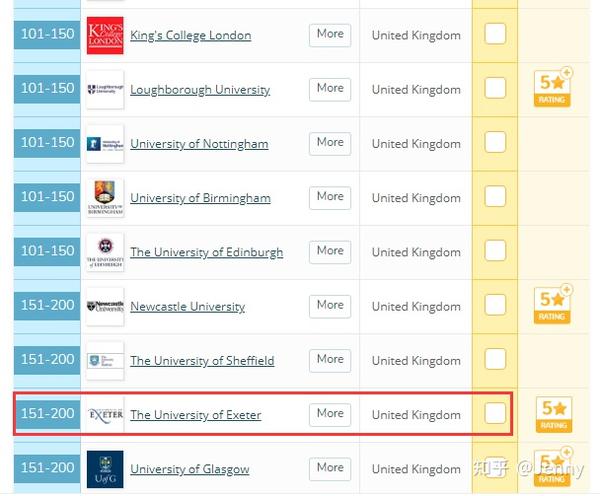
Task: Tick compare checkbox for University of Nottingham
Action: pyautogui.click(x=495, y=142)
